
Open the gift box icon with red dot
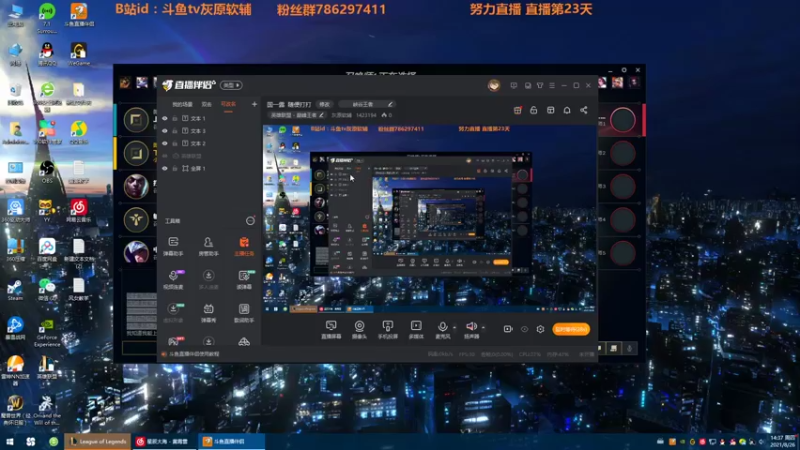coord(517,110)
